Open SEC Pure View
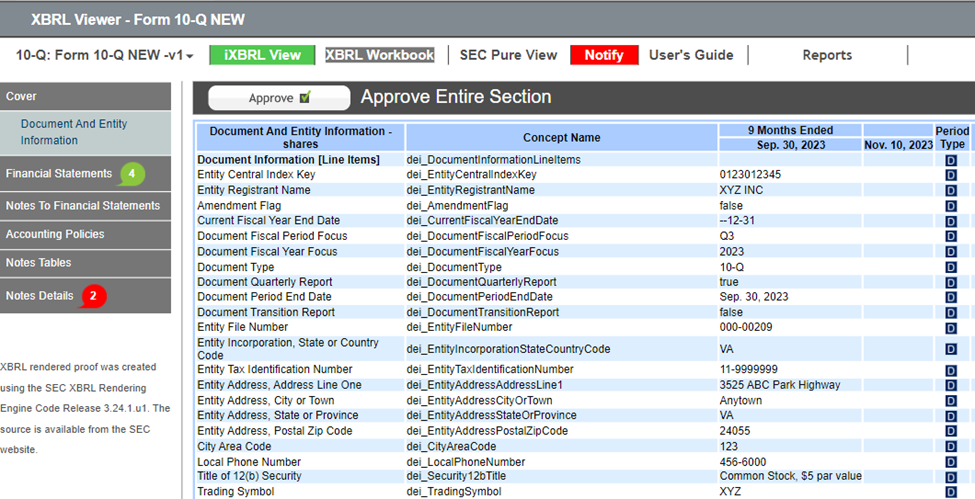The image size is (975, 499). pos(508,55)
